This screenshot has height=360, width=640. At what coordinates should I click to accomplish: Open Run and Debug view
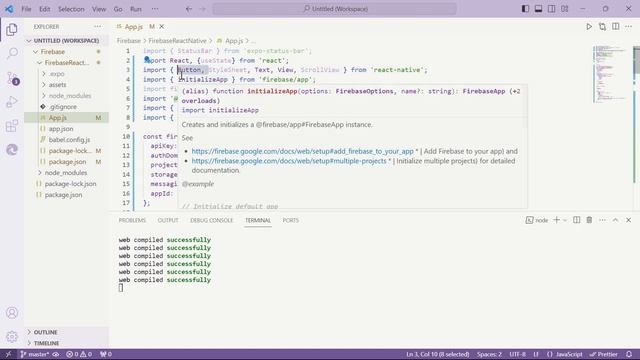(12, 102)
